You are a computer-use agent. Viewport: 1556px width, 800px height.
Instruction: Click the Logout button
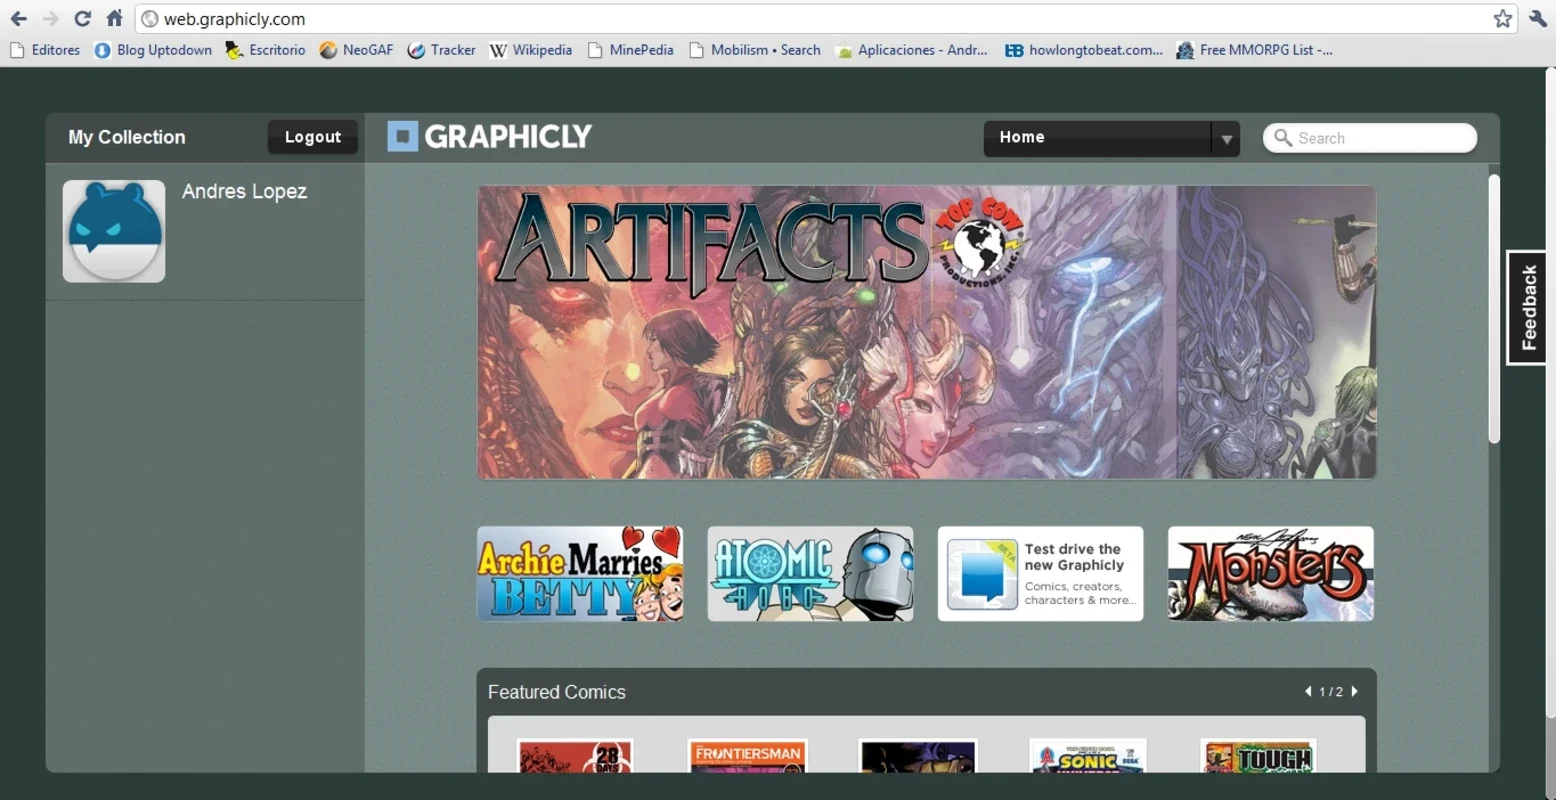click(x=313, y=137)
